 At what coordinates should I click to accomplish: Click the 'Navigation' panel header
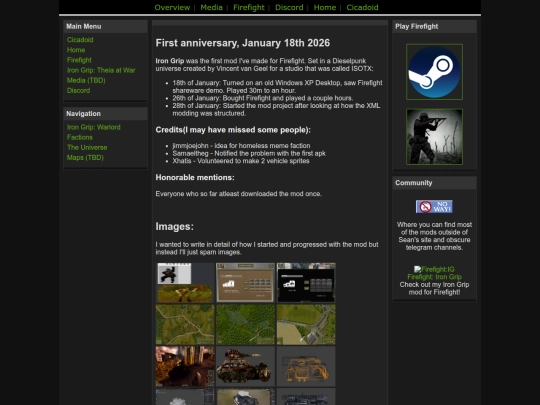coord(105,114)
